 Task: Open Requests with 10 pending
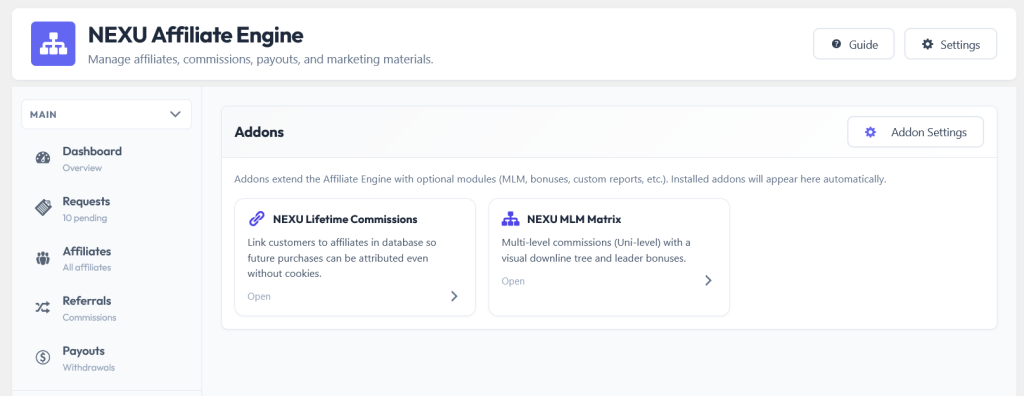(x=106, y=208)
